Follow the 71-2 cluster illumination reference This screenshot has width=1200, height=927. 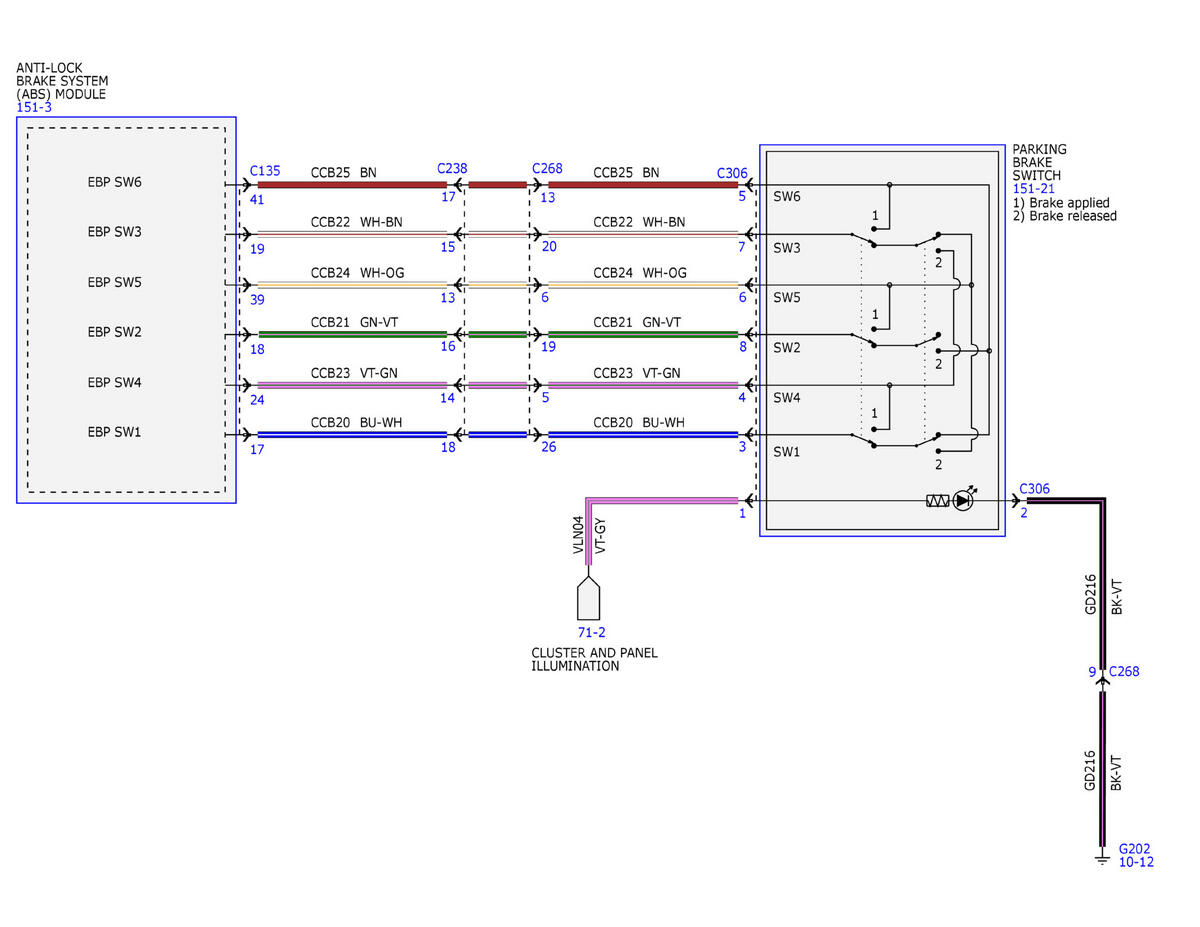click(591, 633)
